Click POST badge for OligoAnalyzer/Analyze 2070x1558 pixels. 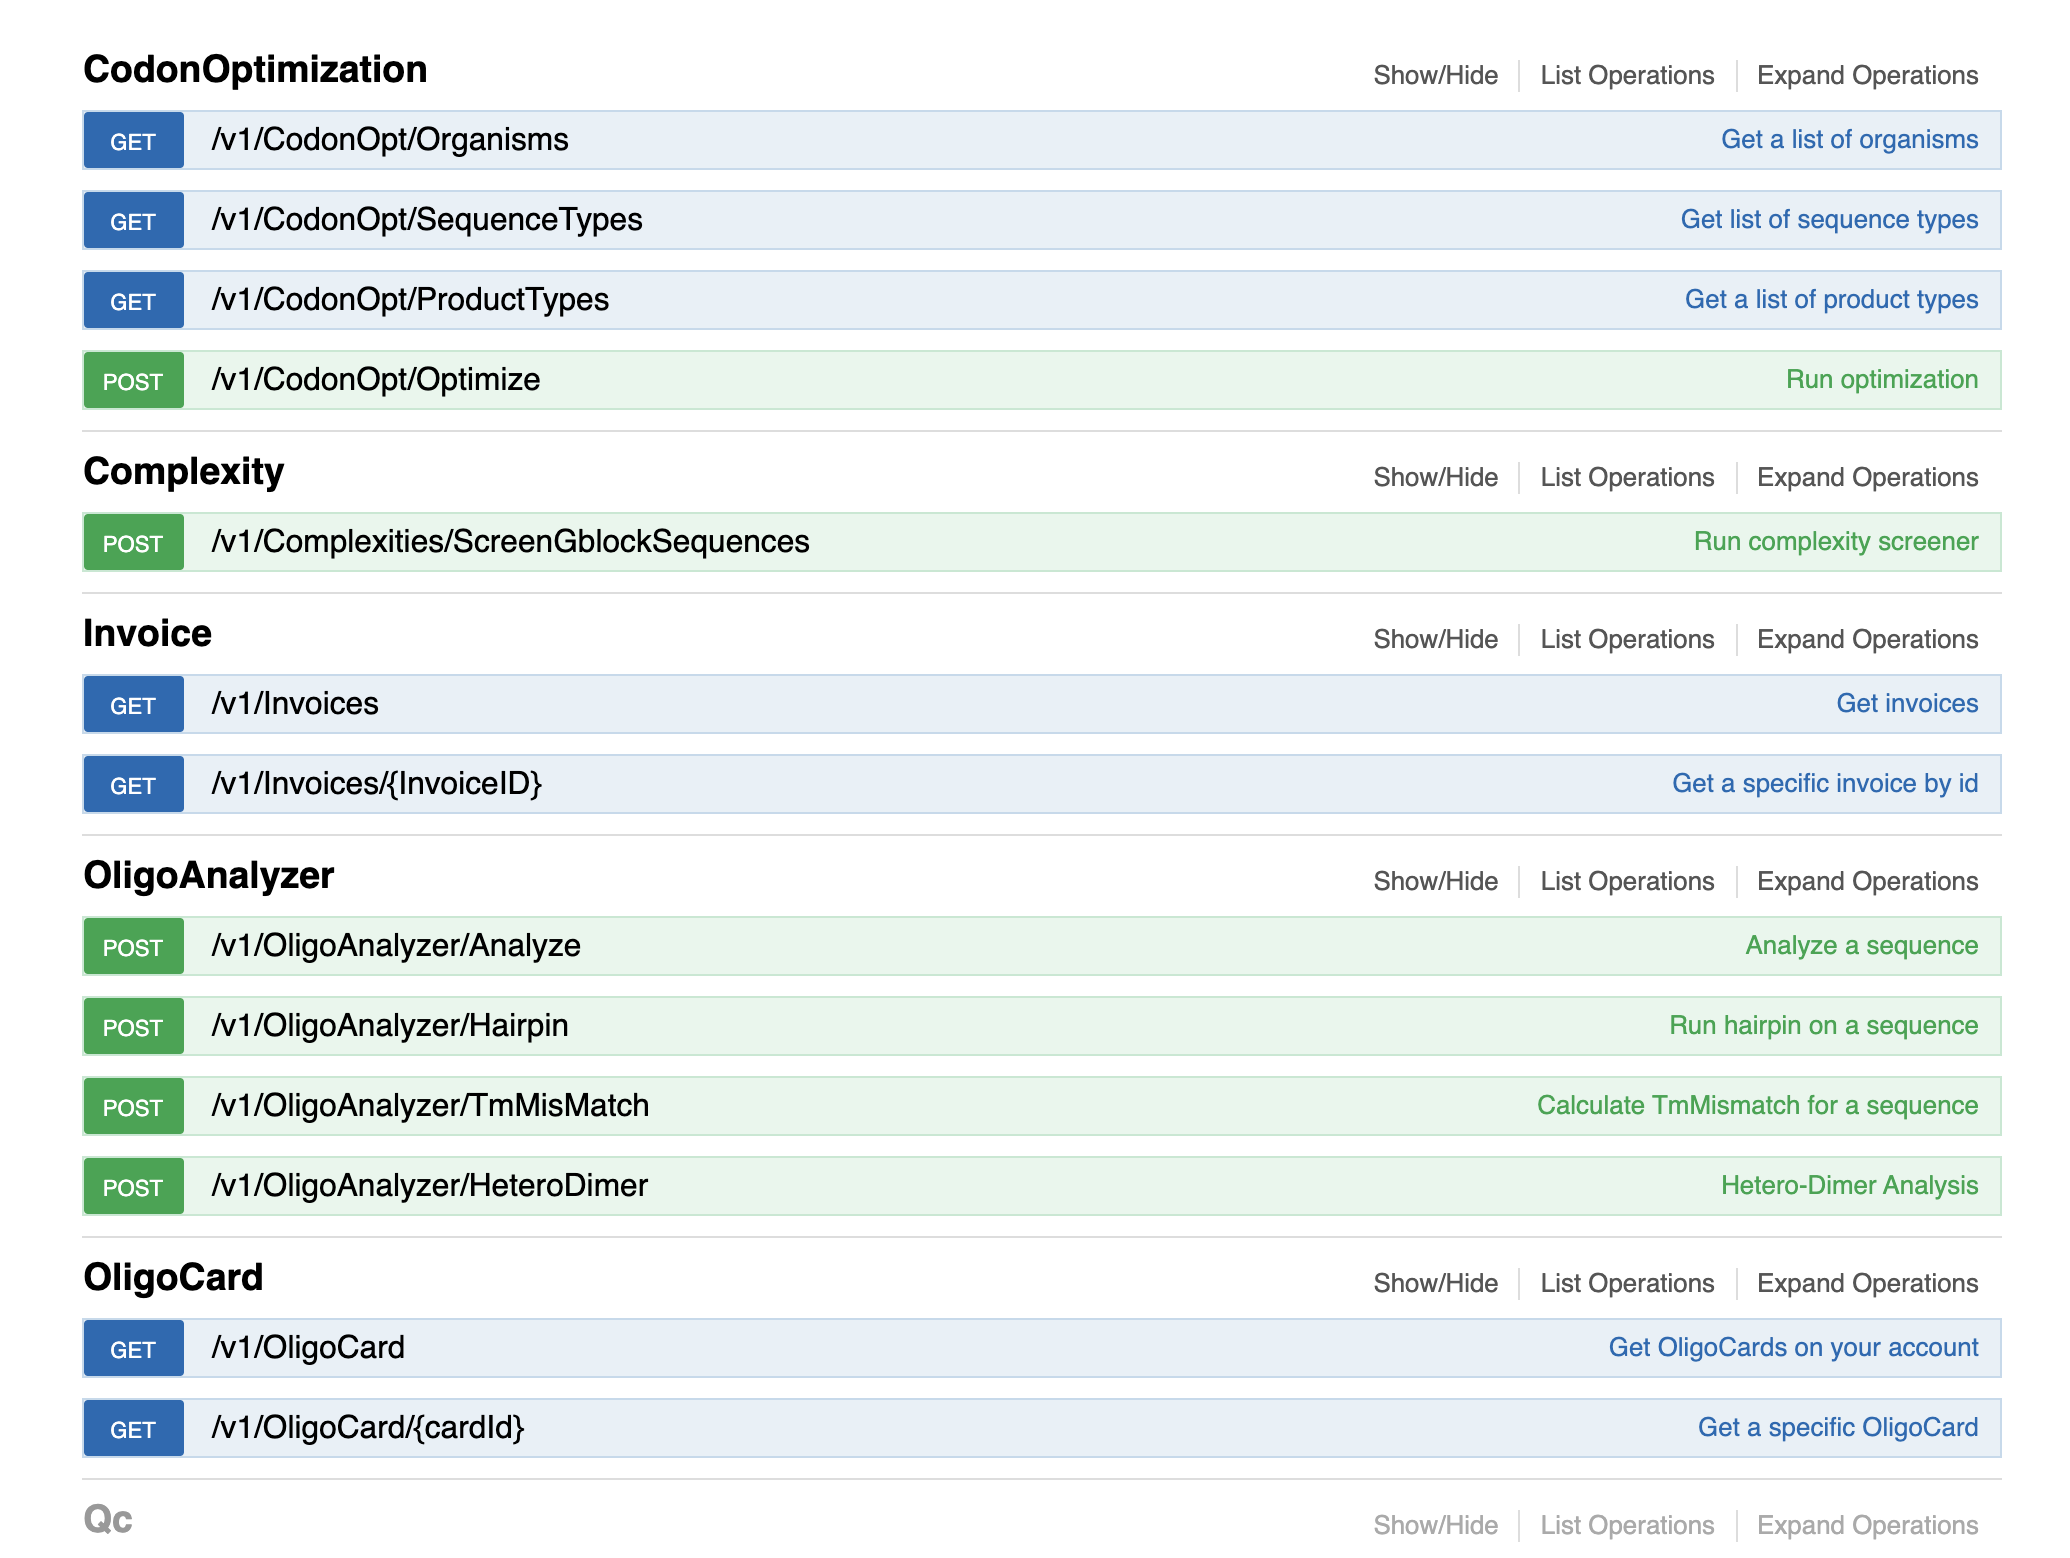pos(133,946)
